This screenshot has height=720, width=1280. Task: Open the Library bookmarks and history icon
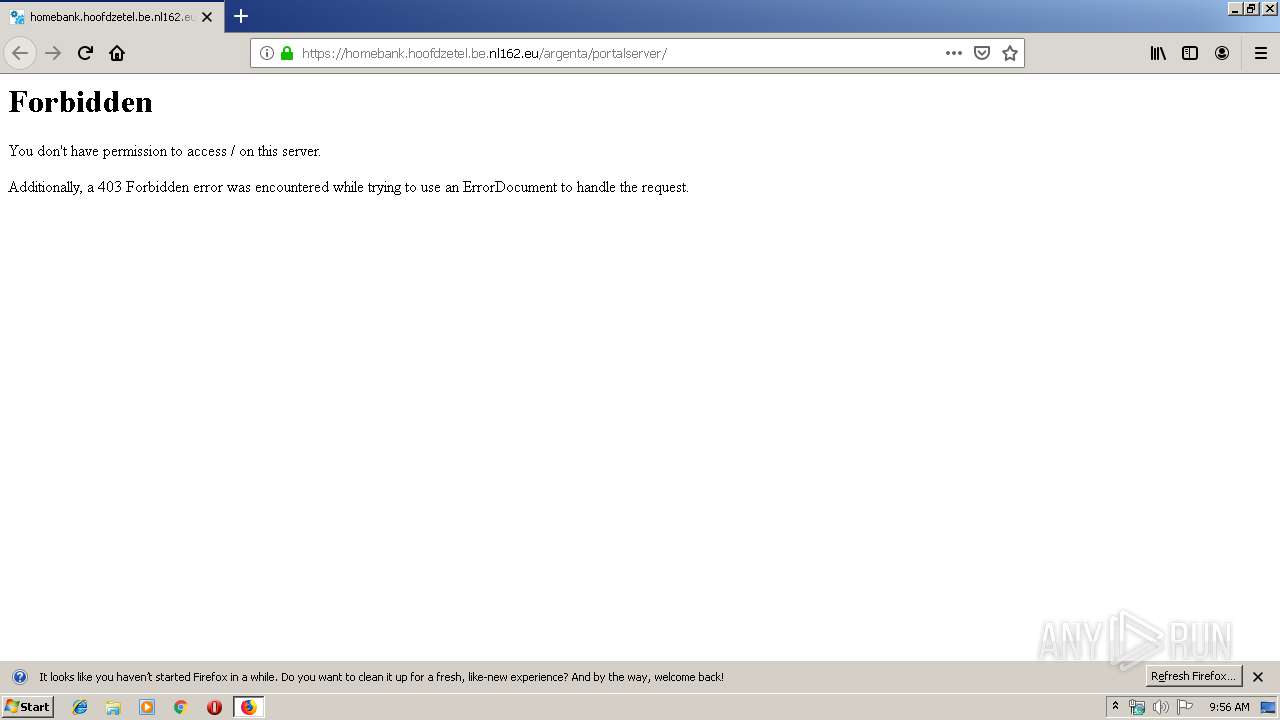[x=1158, y=53]
